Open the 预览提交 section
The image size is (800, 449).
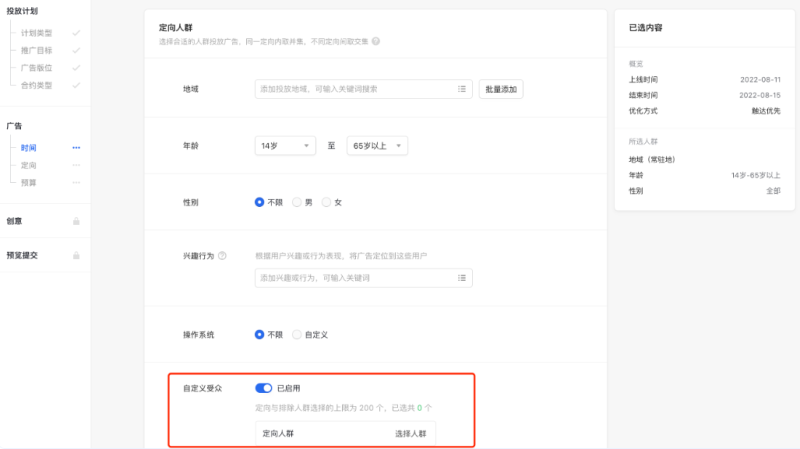pyautogui.click(x=22, y=255)
